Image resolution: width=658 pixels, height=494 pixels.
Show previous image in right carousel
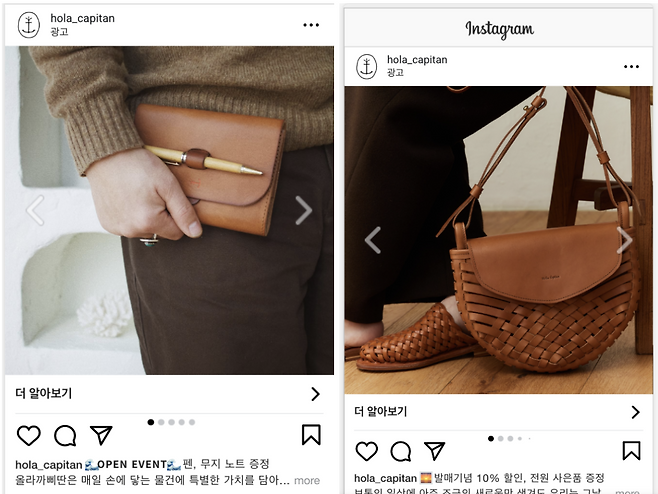[373, 240]
